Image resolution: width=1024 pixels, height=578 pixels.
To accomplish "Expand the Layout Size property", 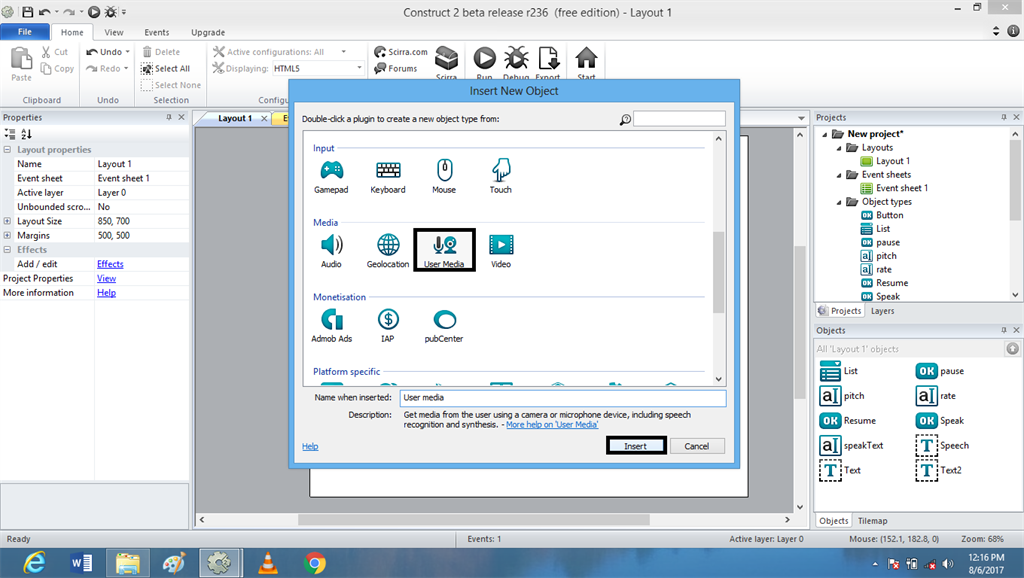I will [x=7, y=221].
